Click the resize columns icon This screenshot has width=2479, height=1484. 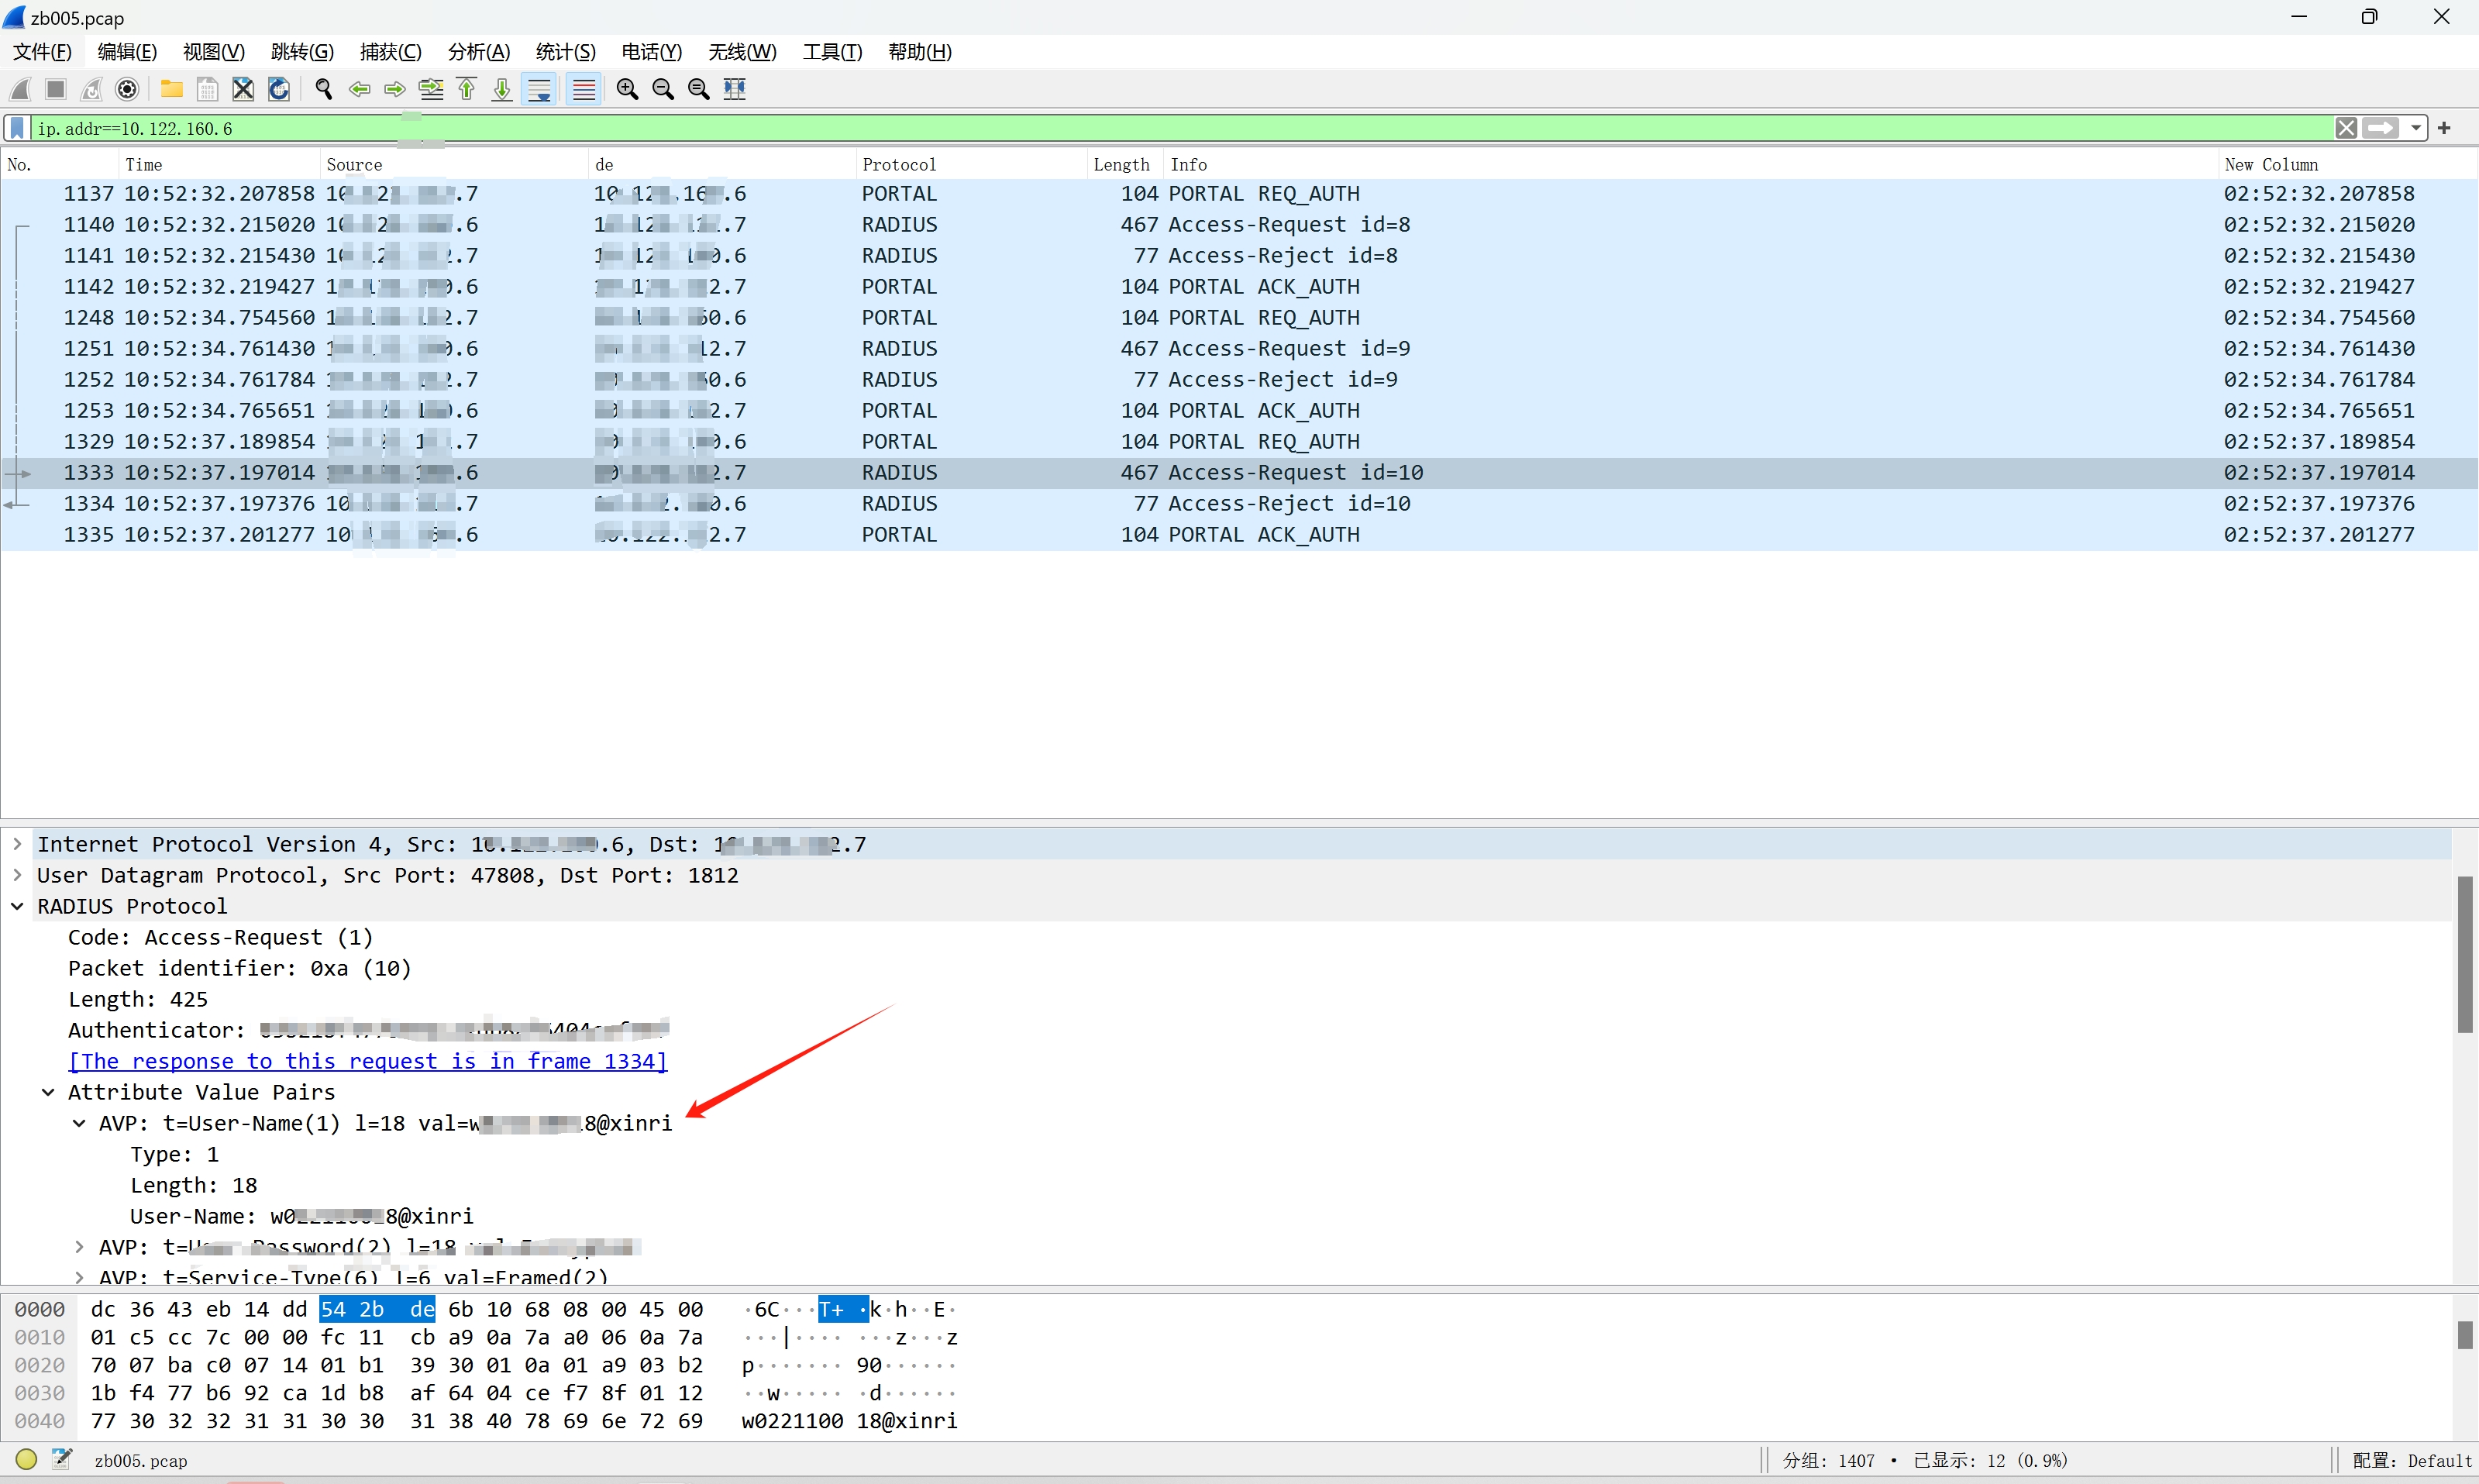point(735,89)
